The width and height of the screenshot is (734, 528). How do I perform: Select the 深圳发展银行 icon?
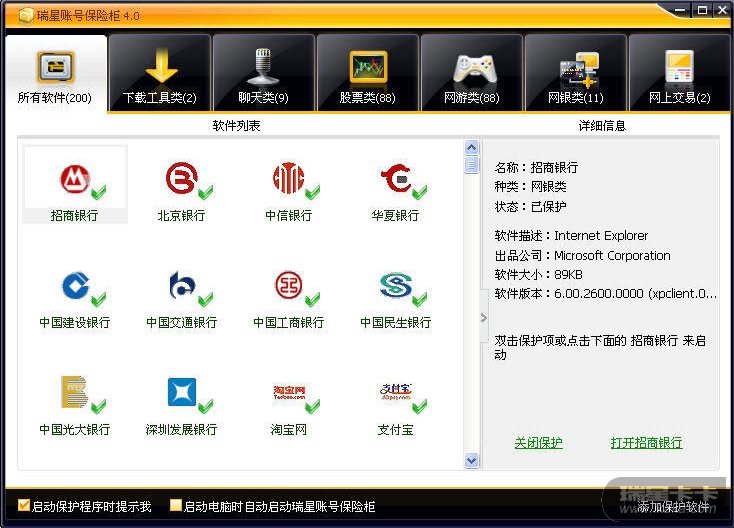click(x=182, y=392)
